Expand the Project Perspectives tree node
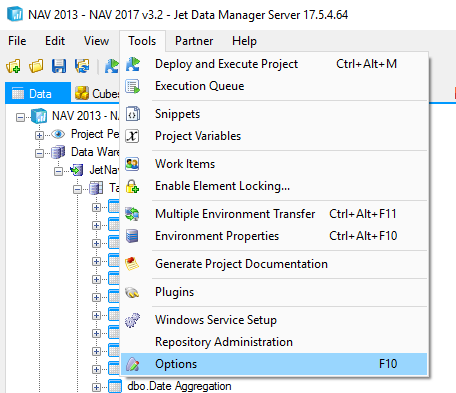Viewport: 456px width, 393px height. point(39,135)
